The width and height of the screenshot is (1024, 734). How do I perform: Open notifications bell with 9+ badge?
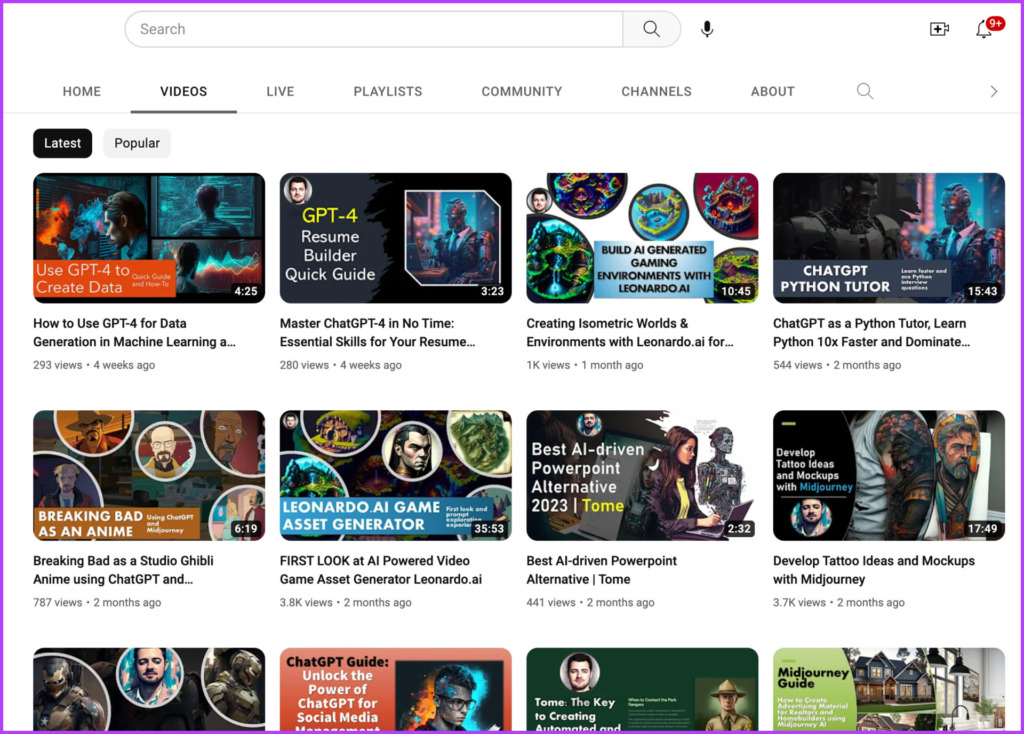pyautogui.click(x=987, y=27)
